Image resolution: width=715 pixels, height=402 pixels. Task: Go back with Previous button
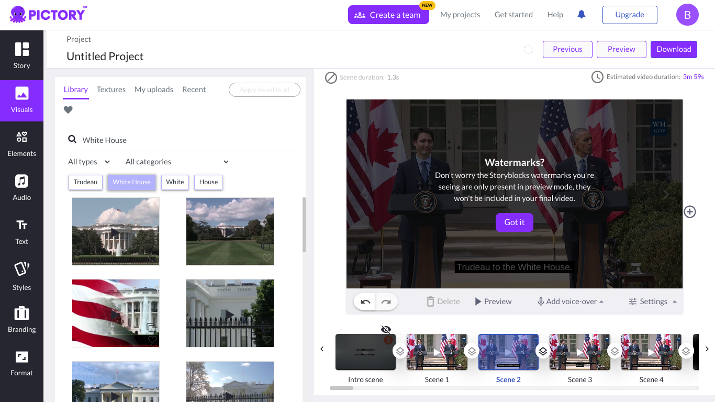[567, 49]
